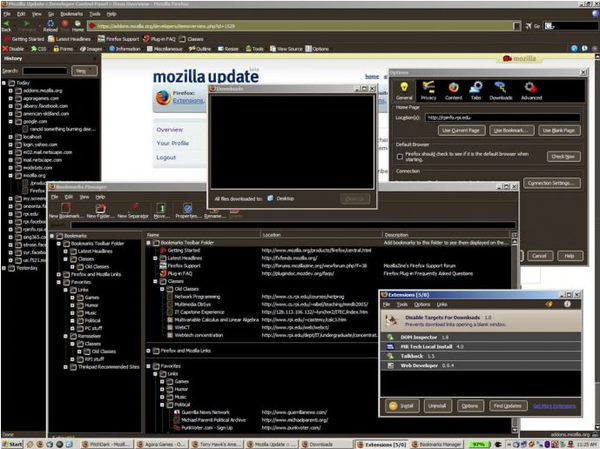
Task: Click the Move icon in Bookmarks Manager
Action: [x=161, y=211]
